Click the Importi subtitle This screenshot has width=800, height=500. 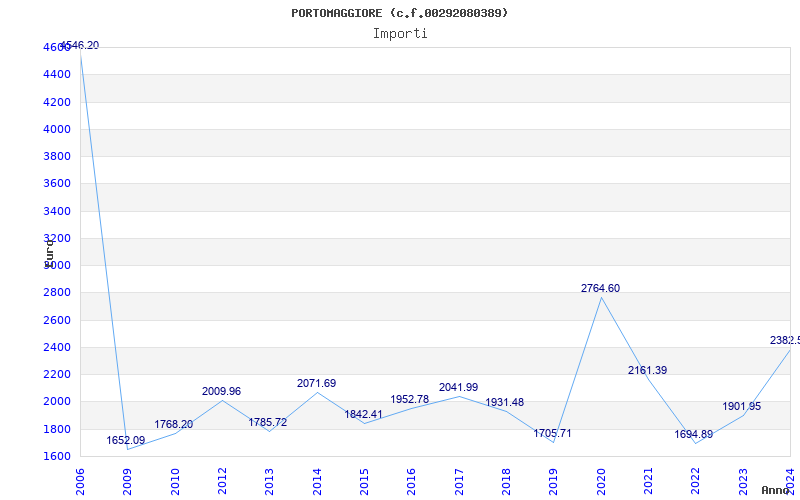(400, 34)
